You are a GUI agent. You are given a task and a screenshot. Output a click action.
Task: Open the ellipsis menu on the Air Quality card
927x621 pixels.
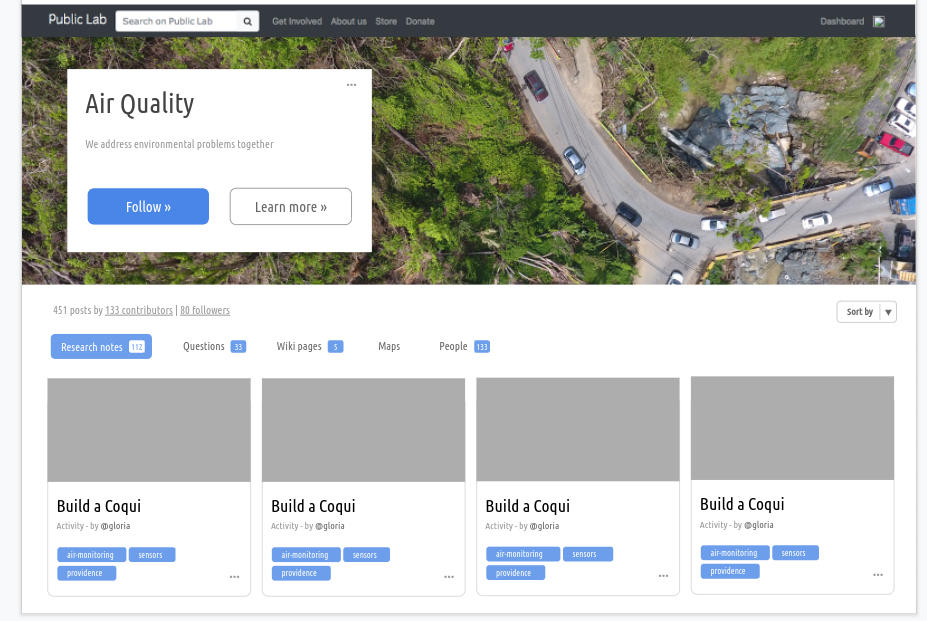pos(351,85)
